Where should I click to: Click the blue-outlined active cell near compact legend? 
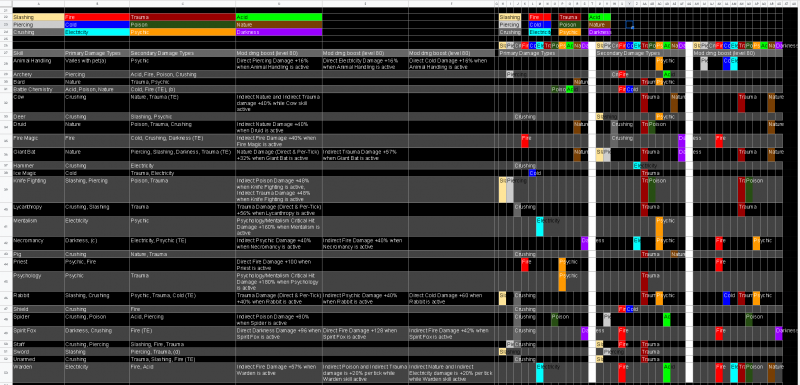(629, 24)
